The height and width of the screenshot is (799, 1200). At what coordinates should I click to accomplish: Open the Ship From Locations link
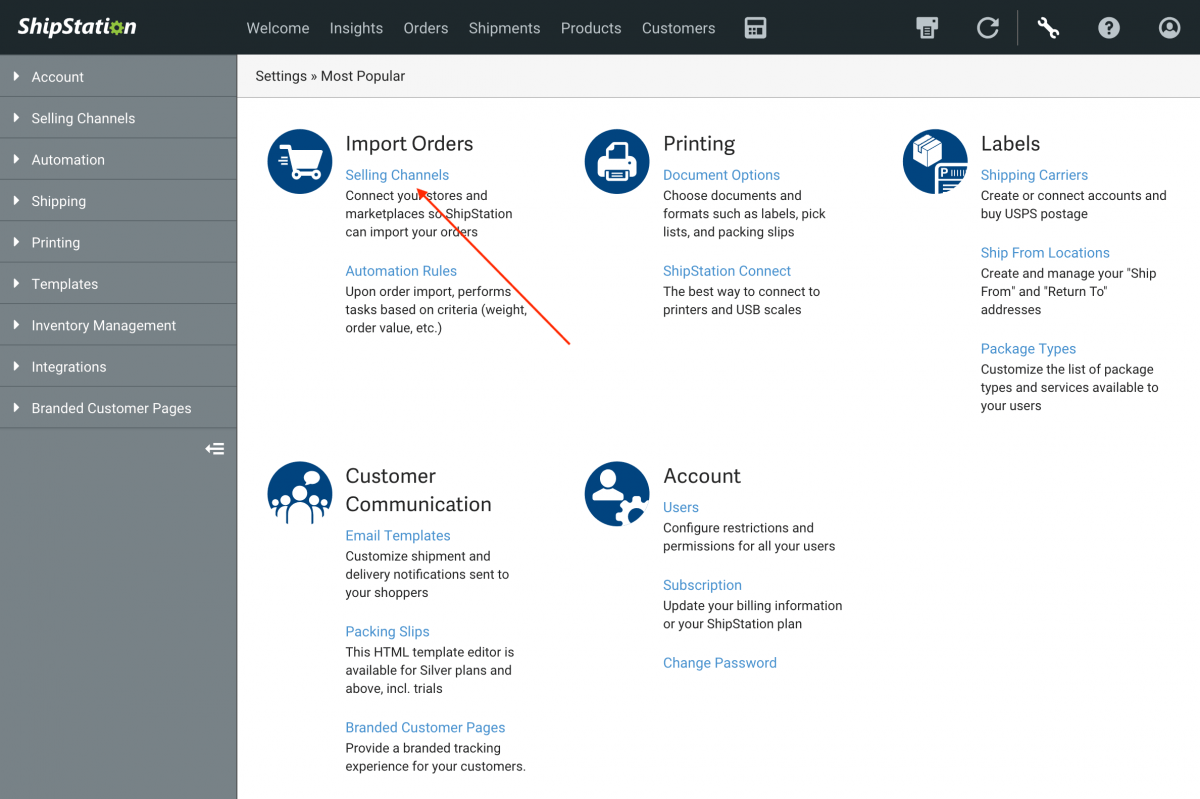[1045, 253]
